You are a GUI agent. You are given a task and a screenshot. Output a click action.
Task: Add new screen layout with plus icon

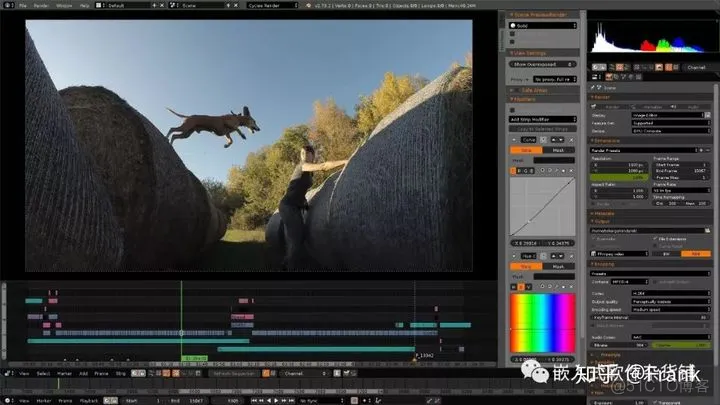tap(154, 6)
